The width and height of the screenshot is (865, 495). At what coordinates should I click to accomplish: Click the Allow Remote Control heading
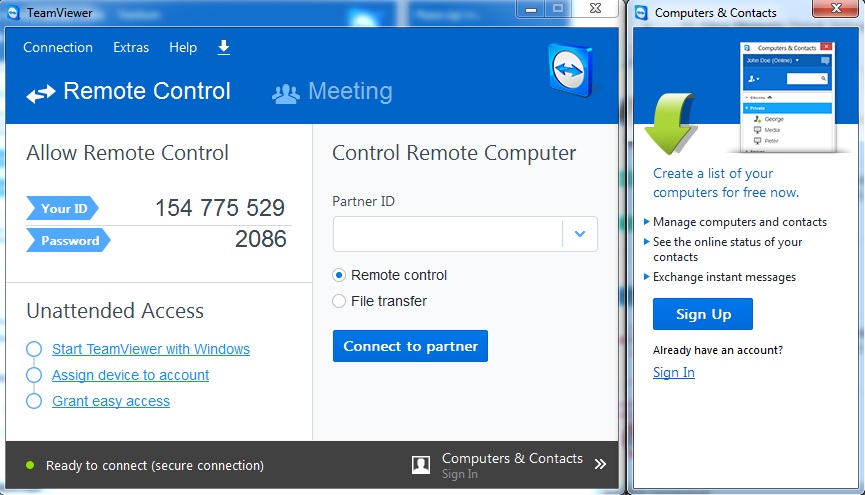[127, 153]
